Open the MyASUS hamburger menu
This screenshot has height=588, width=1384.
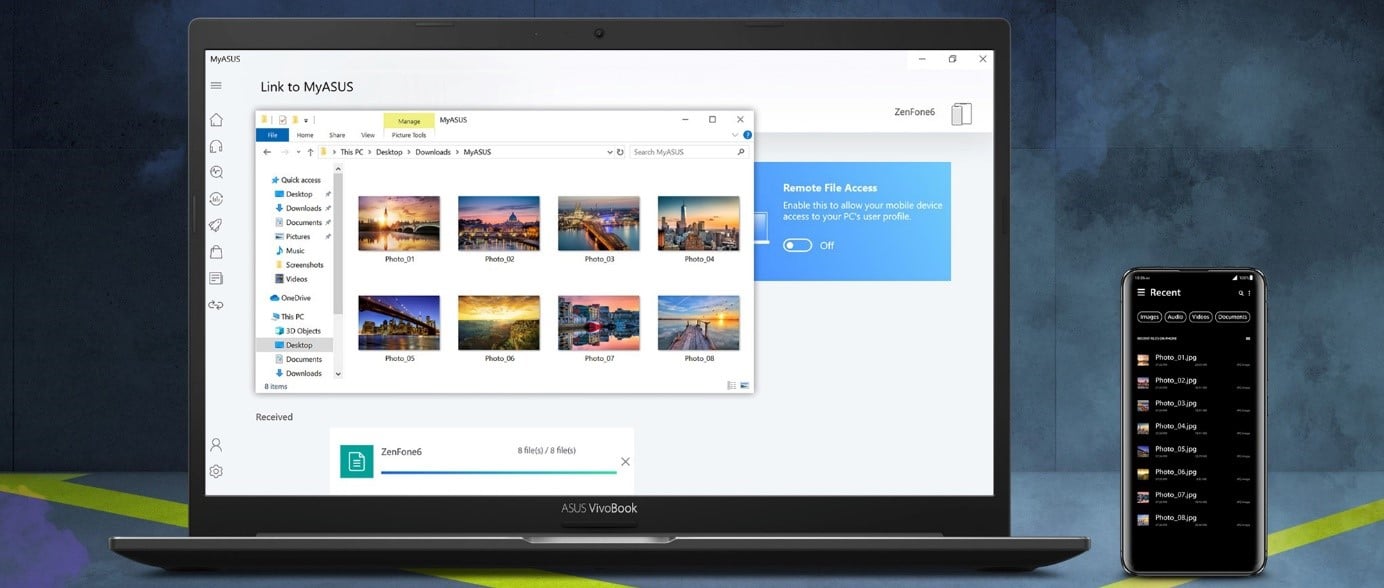click(x=216, y=86)
